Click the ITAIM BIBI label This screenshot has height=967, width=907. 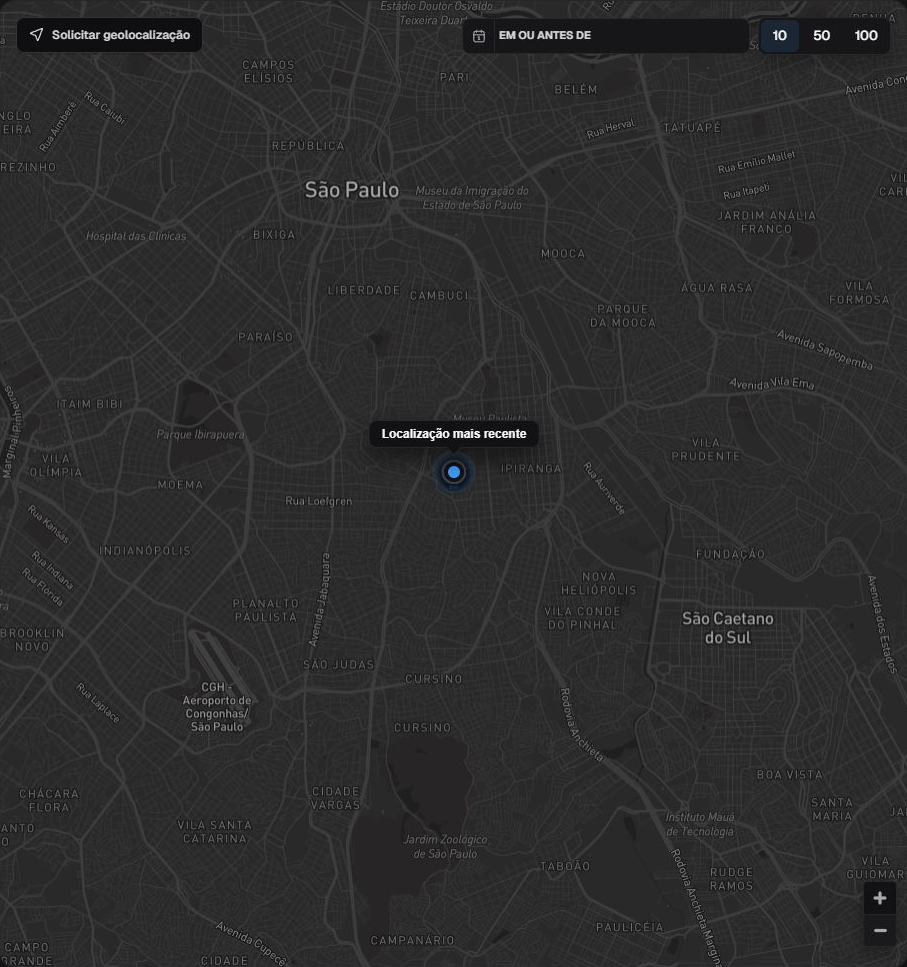tap(89, 404)
